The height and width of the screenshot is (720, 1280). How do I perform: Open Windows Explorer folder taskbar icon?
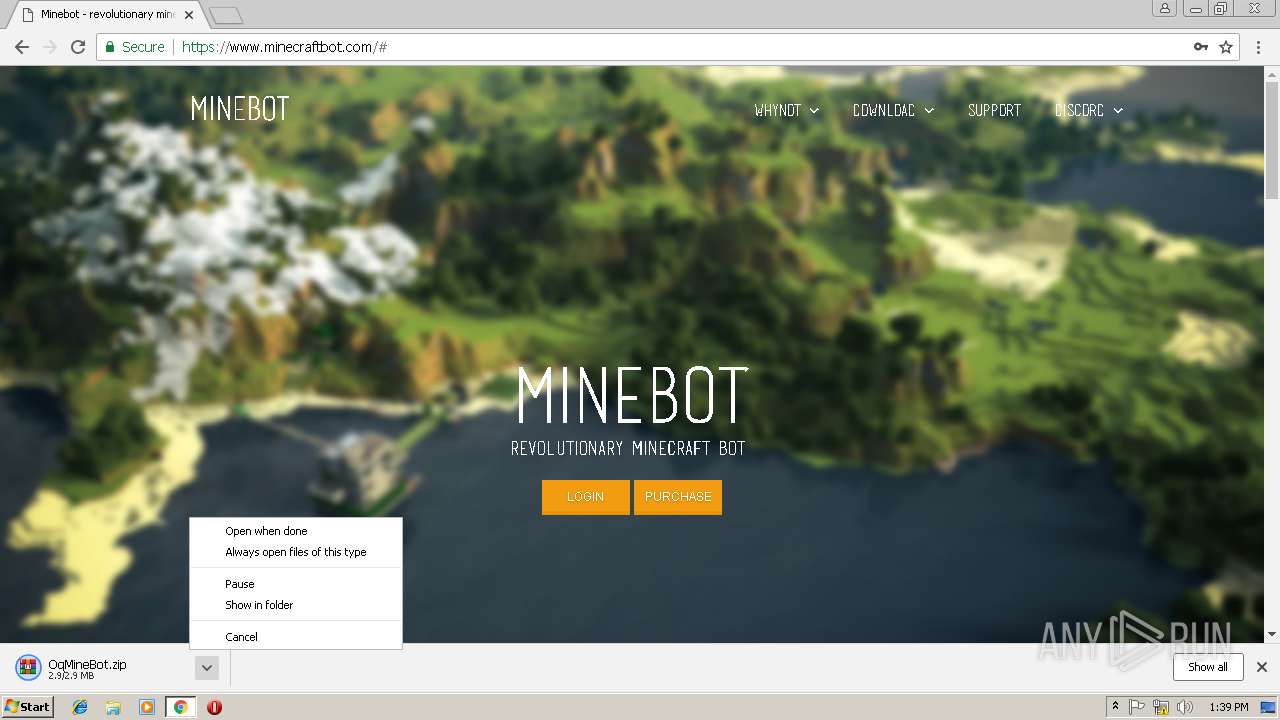pos(113,707)
